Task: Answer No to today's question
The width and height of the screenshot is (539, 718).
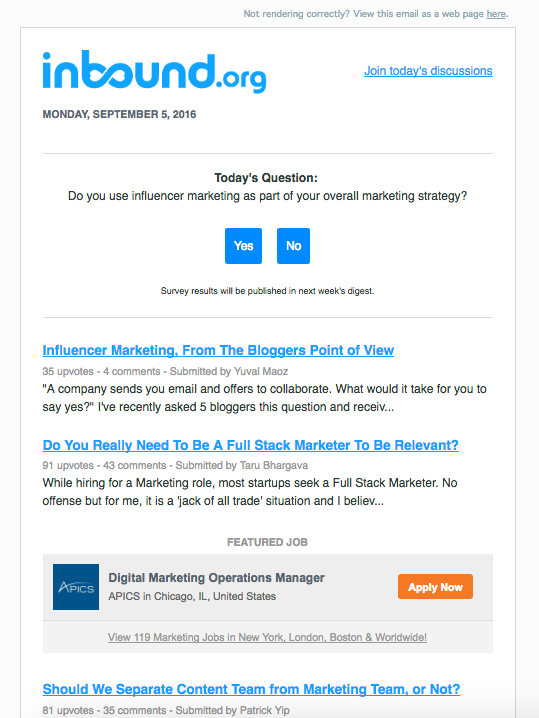Action: pyautogui.click(x=294, y=246)
